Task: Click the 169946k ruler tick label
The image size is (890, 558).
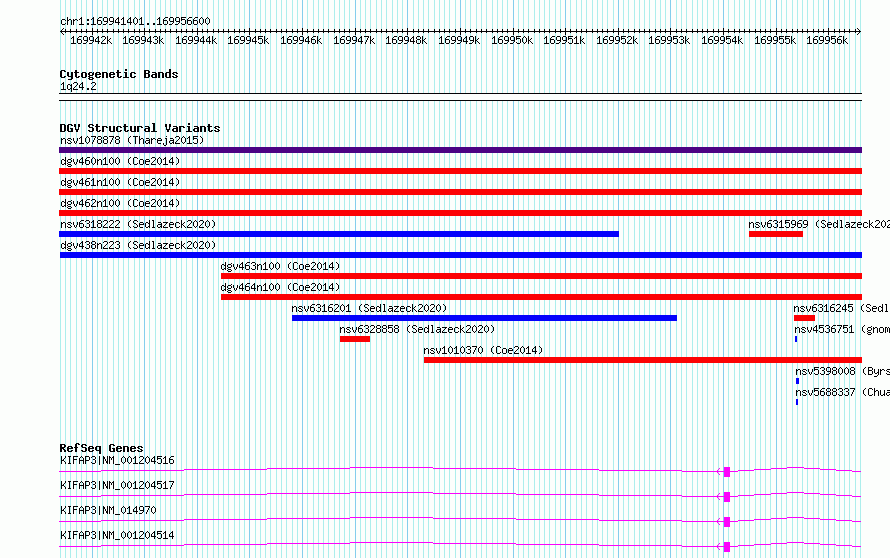Action: point(301,40)
